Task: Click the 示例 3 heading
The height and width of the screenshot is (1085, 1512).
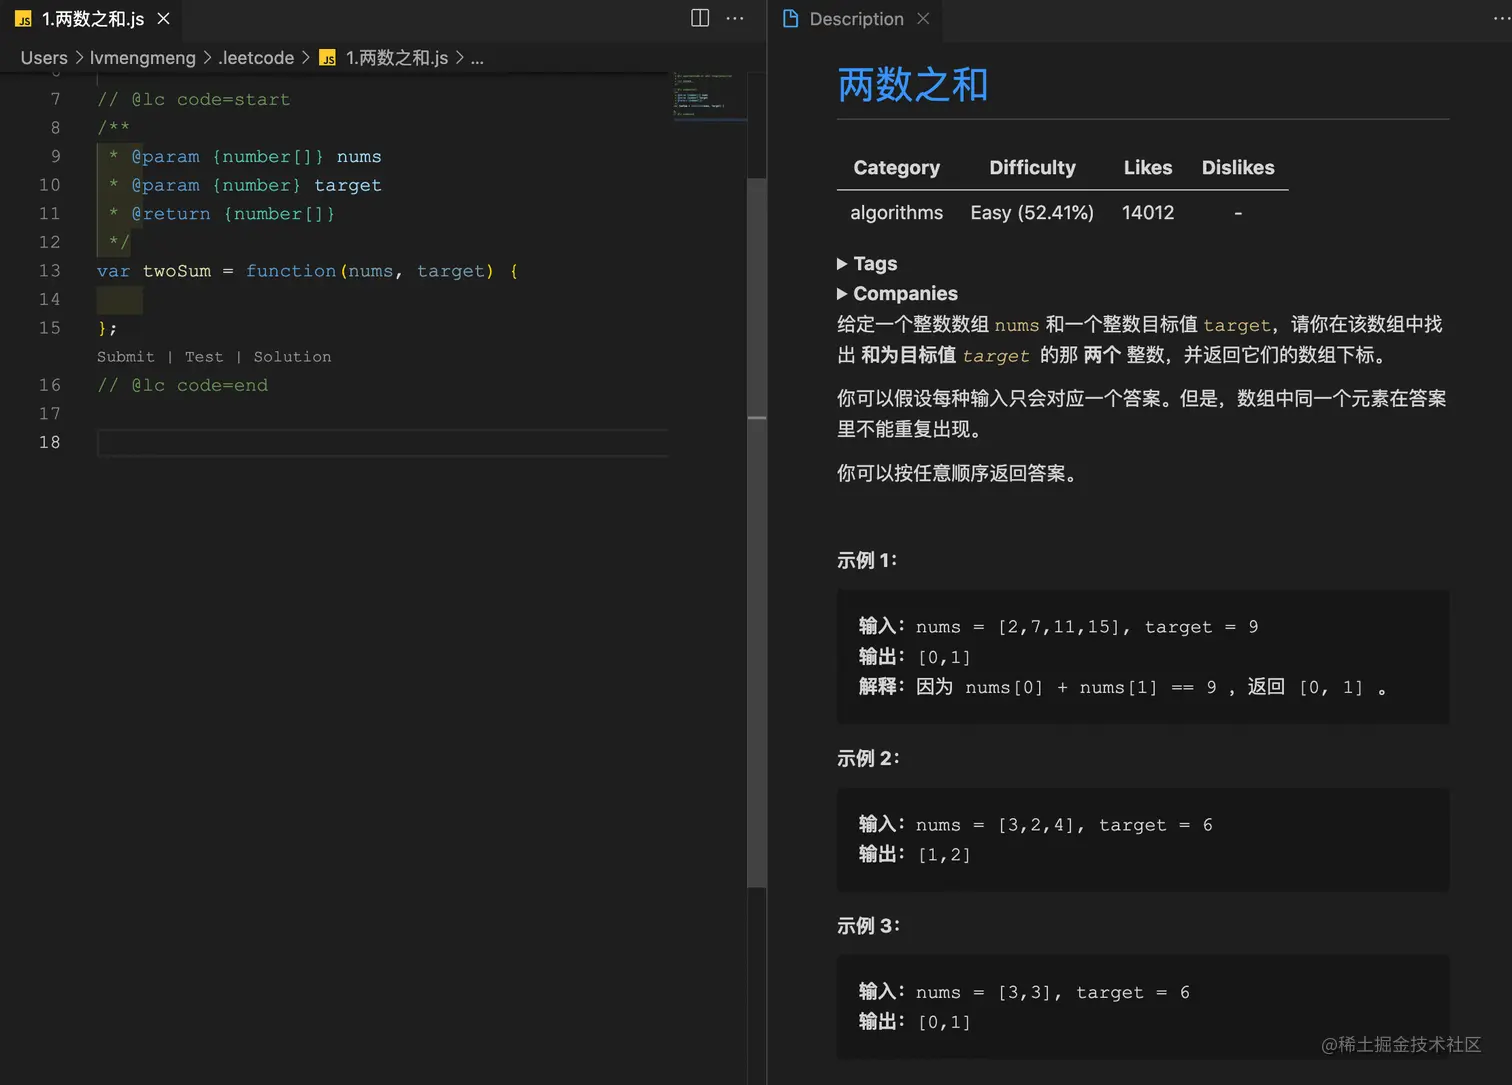Action: [868, 927]
